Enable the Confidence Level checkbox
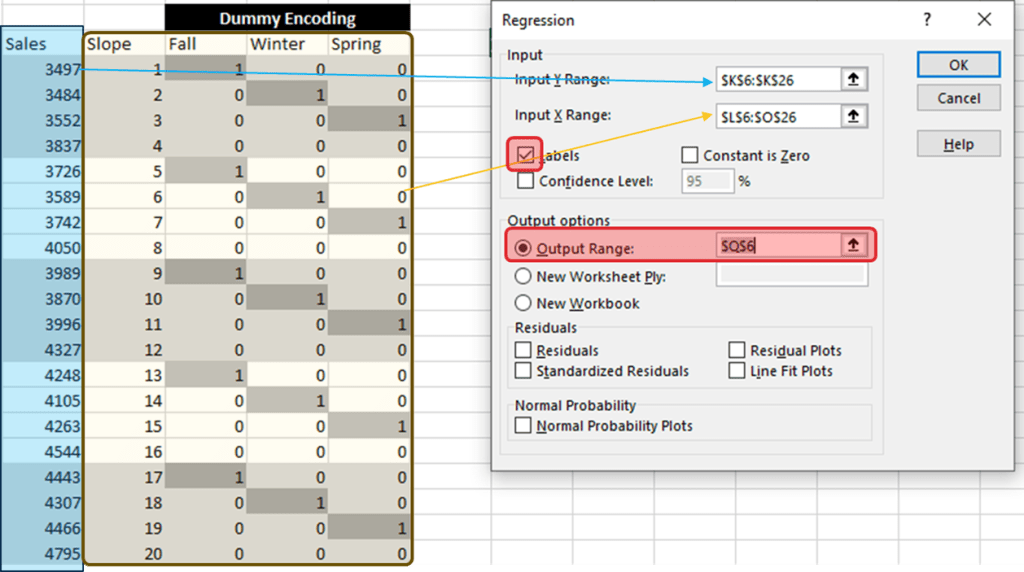This screenshot has height=572, width=1024. (x=525, y=181)
